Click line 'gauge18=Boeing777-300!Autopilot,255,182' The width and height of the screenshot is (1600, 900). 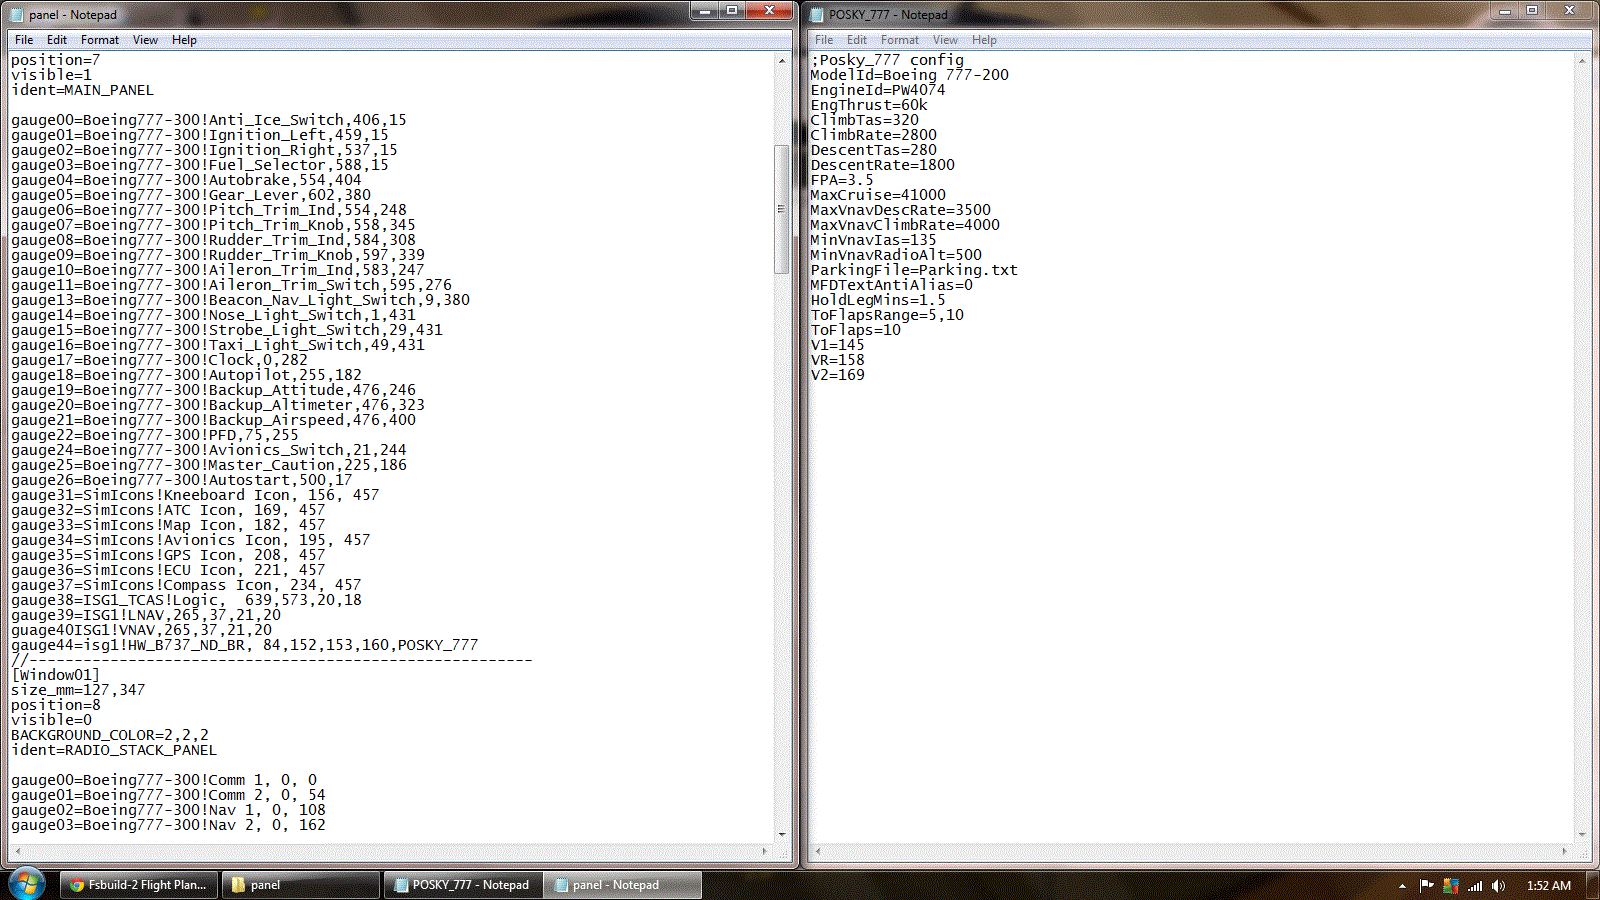pos(186,375)
